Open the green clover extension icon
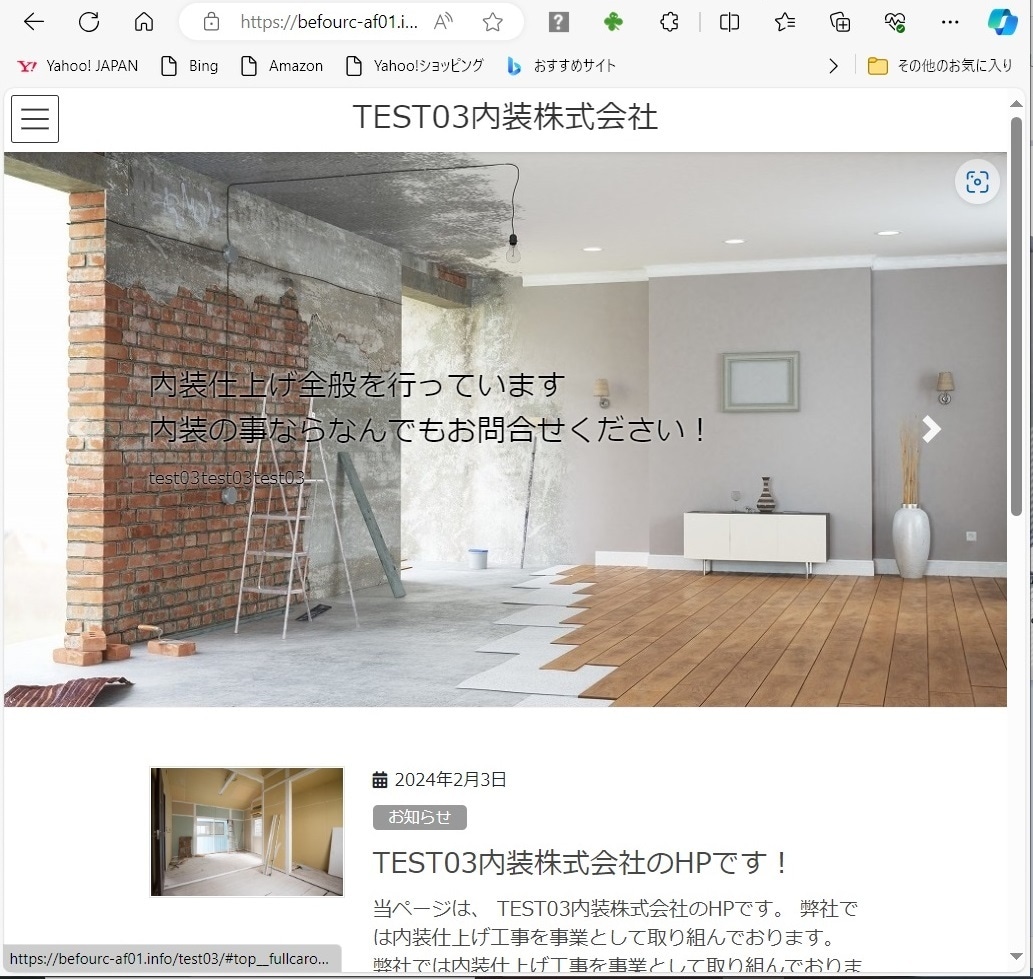The image size is (1033, 979). click(x=613, y=22)
